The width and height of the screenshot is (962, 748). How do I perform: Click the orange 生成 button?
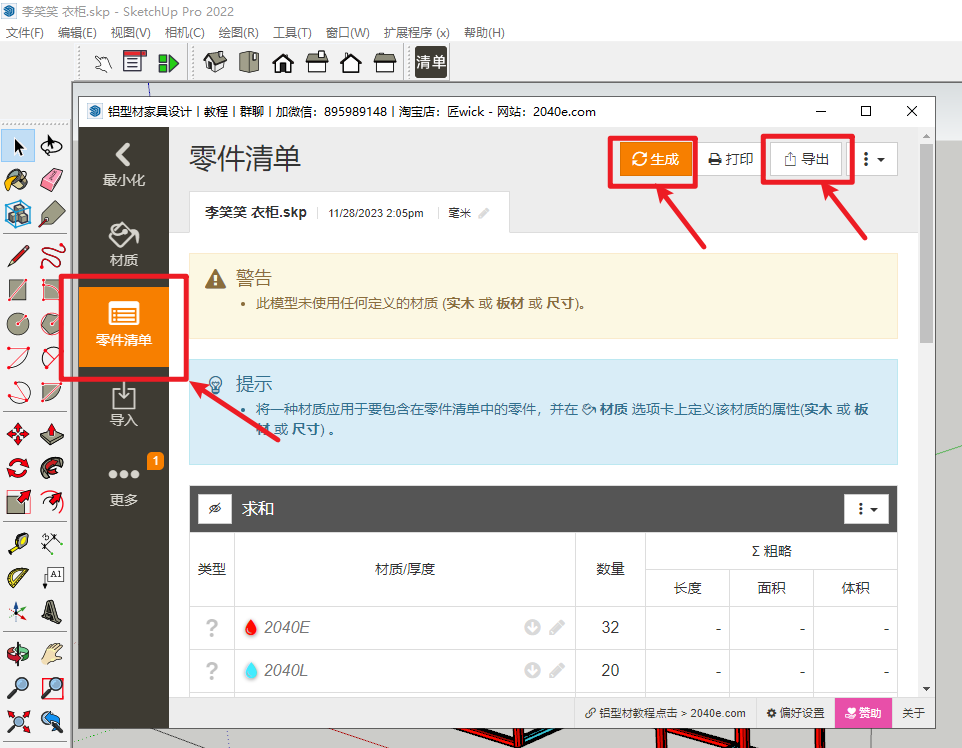pos(656,159)
